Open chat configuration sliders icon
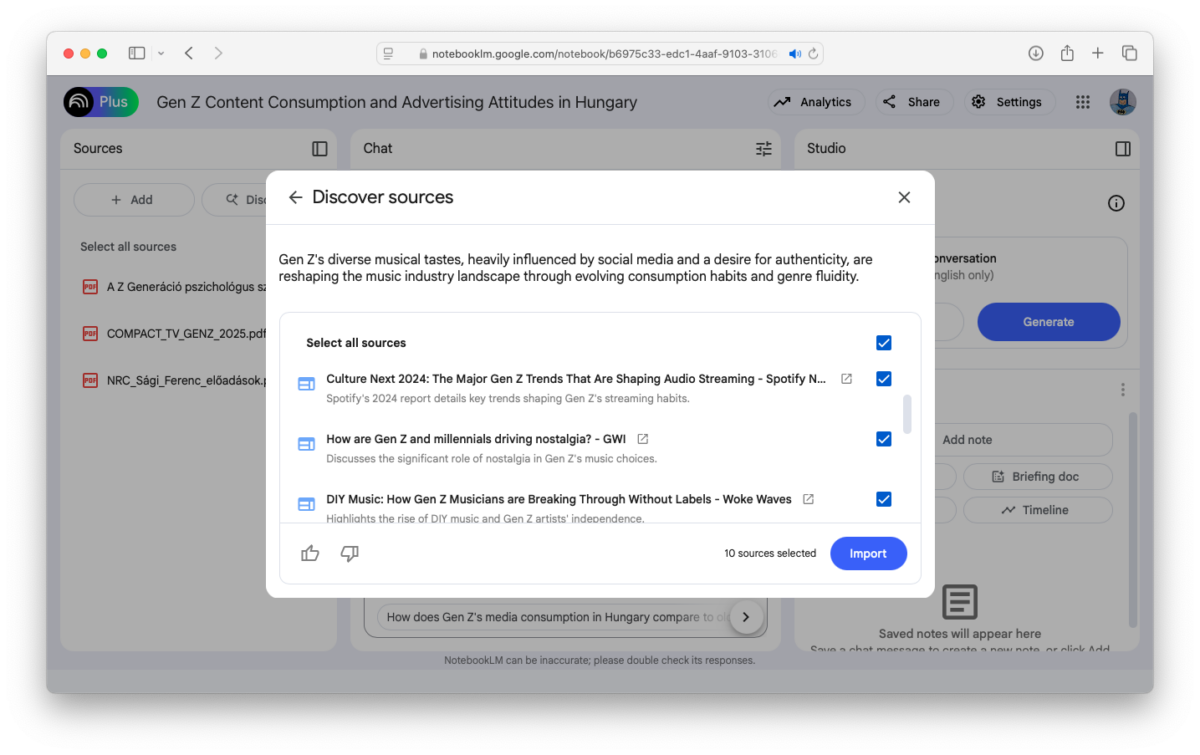The image size is (1200, 755). (764, 148)
